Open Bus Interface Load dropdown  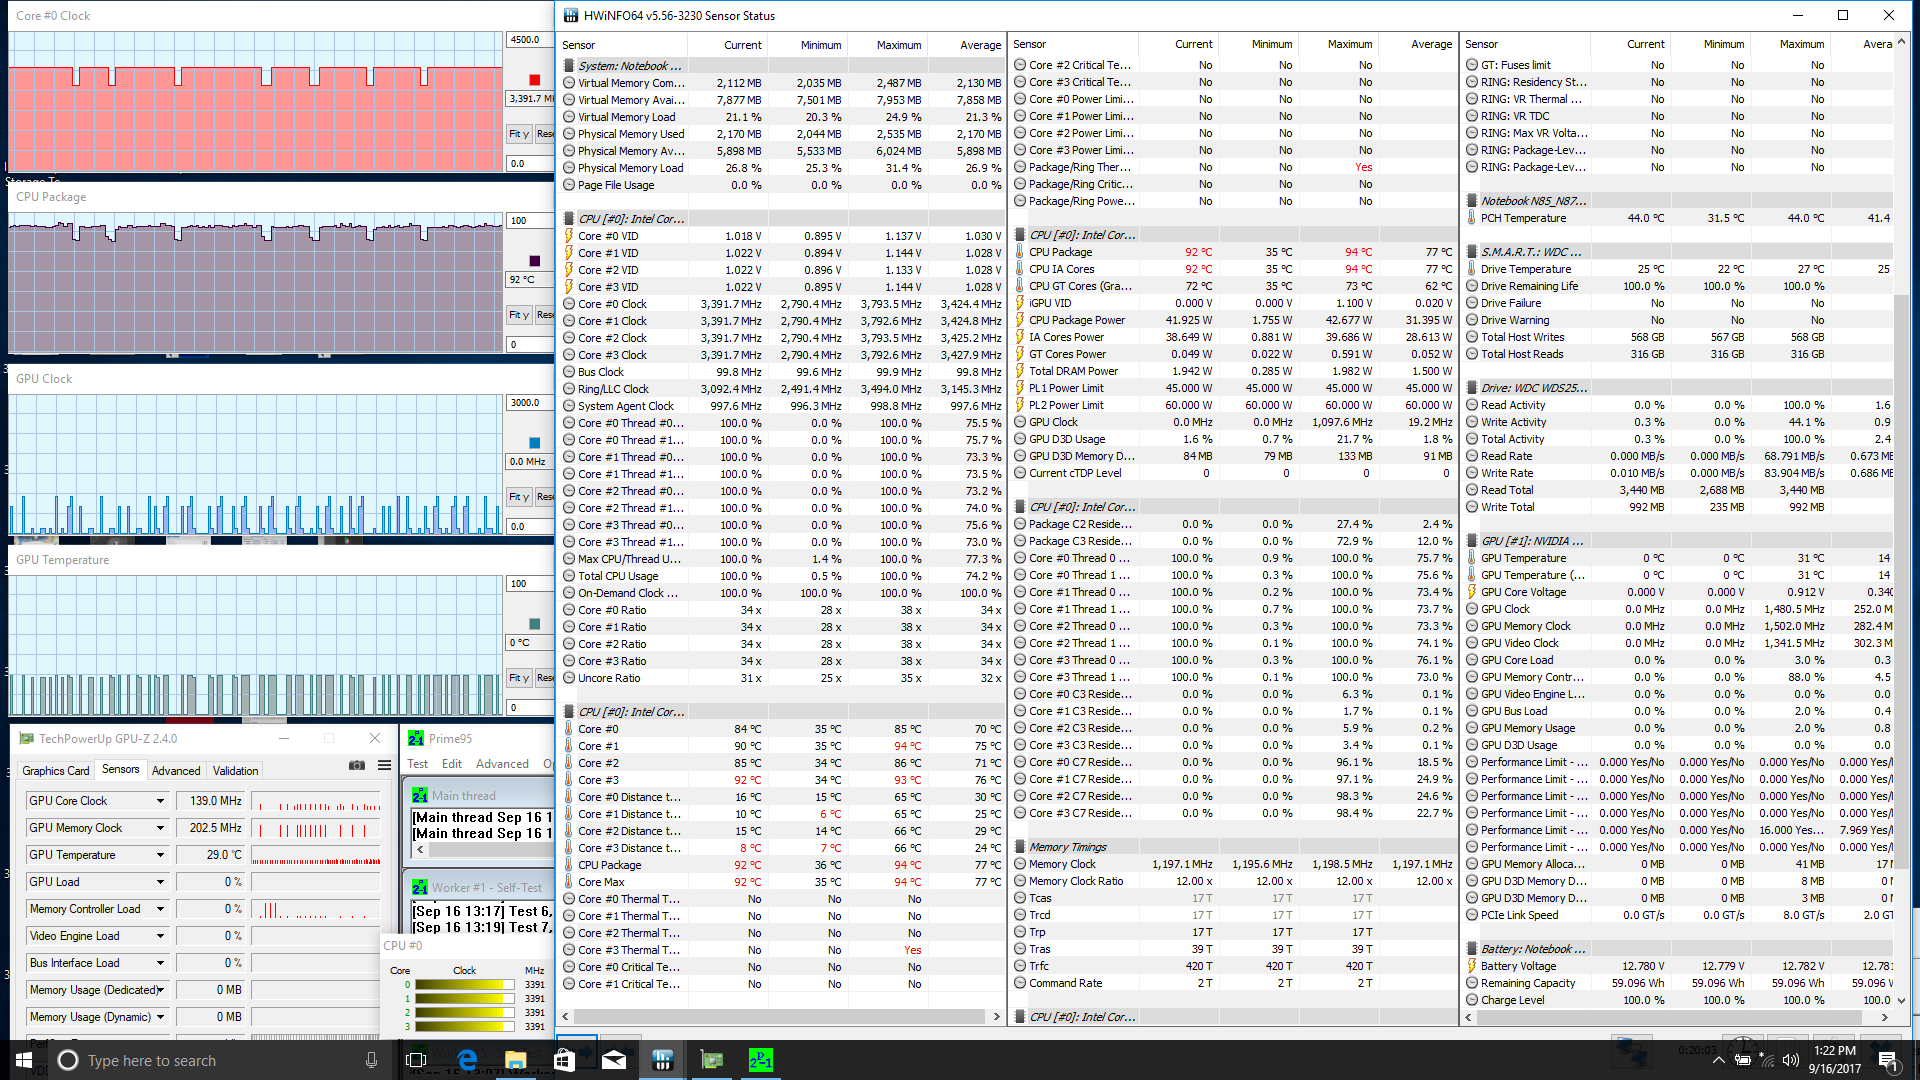pos(160,963)
